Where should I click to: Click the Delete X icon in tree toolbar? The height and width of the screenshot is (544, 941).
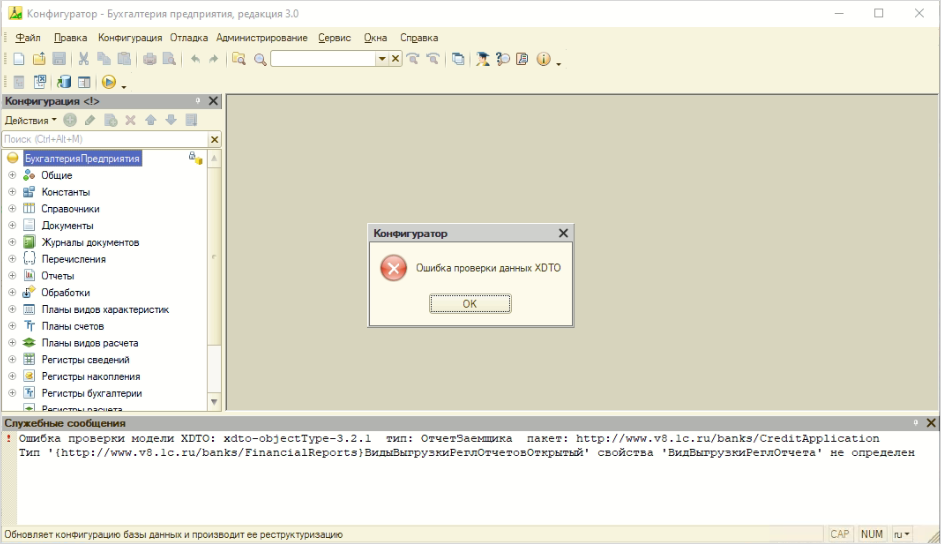click(130, 120)
